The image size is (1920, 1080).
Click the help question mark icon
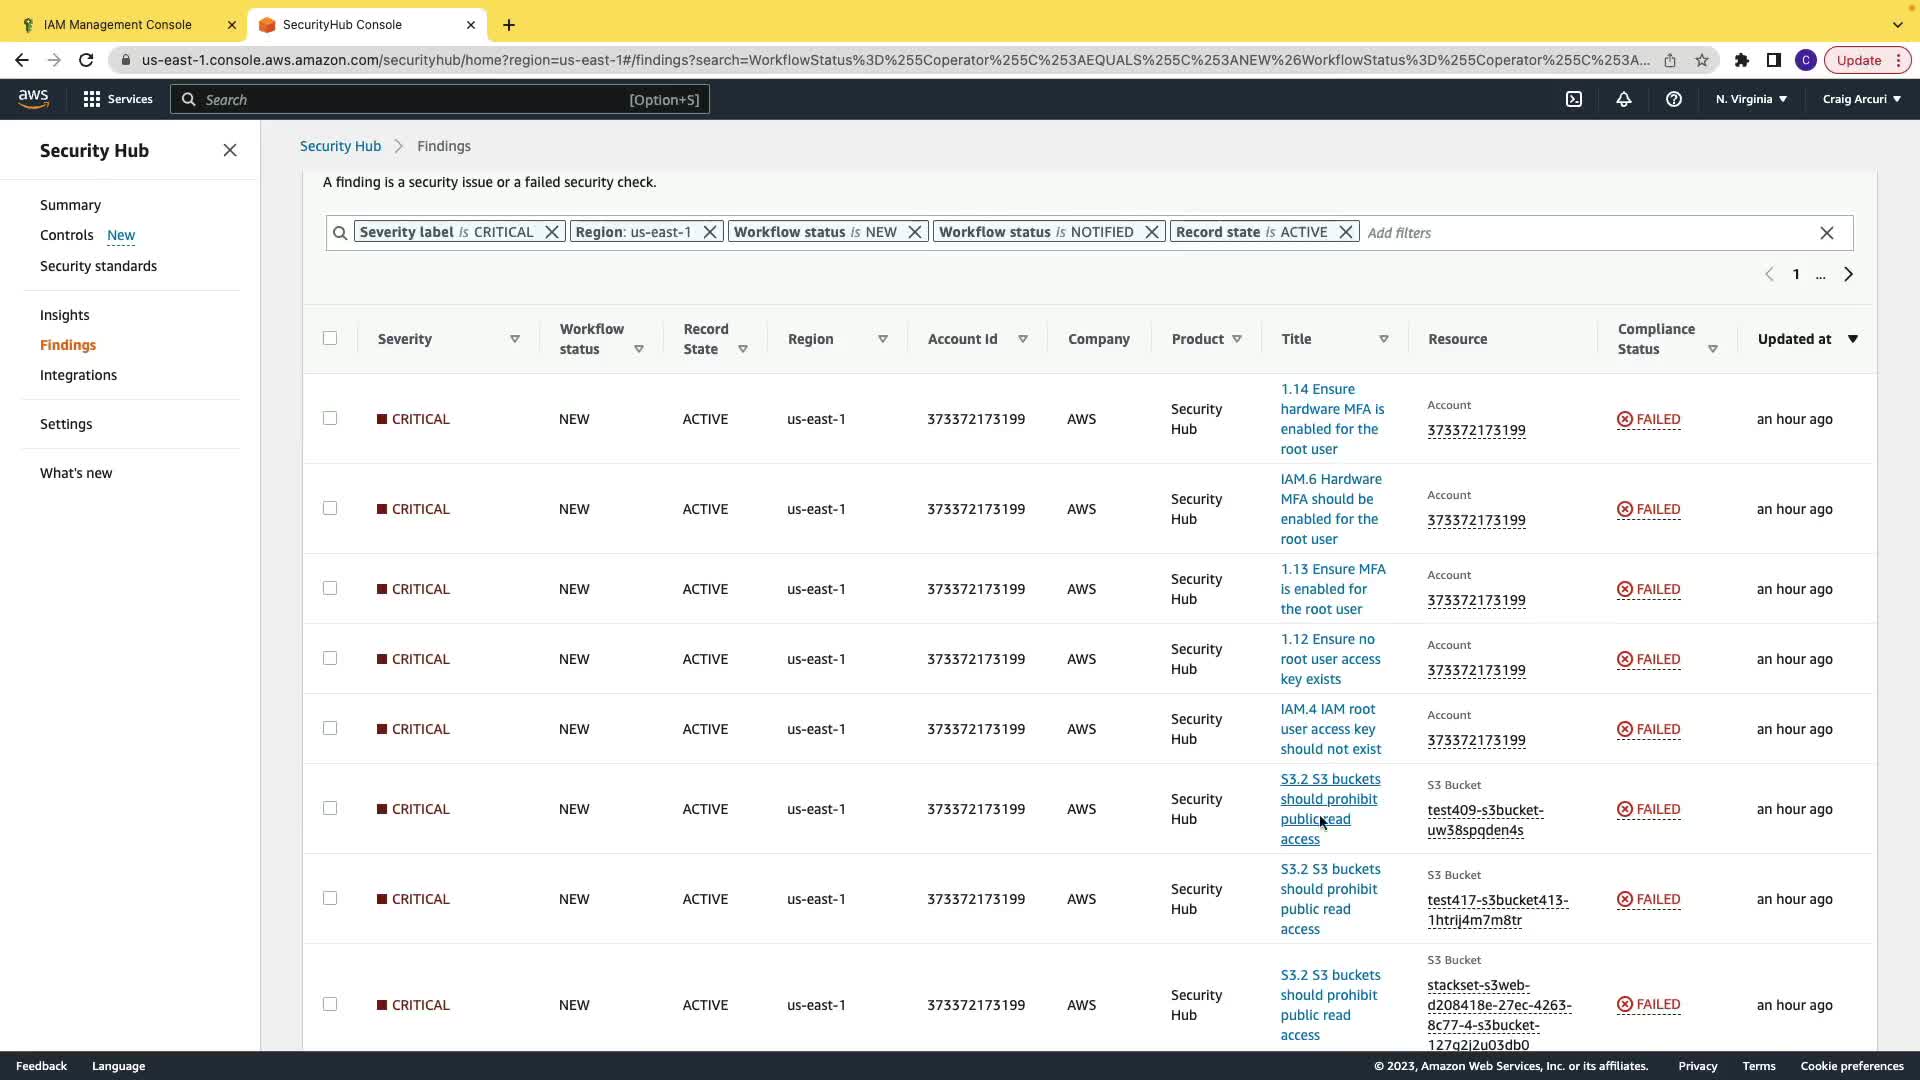[1673, 99]
